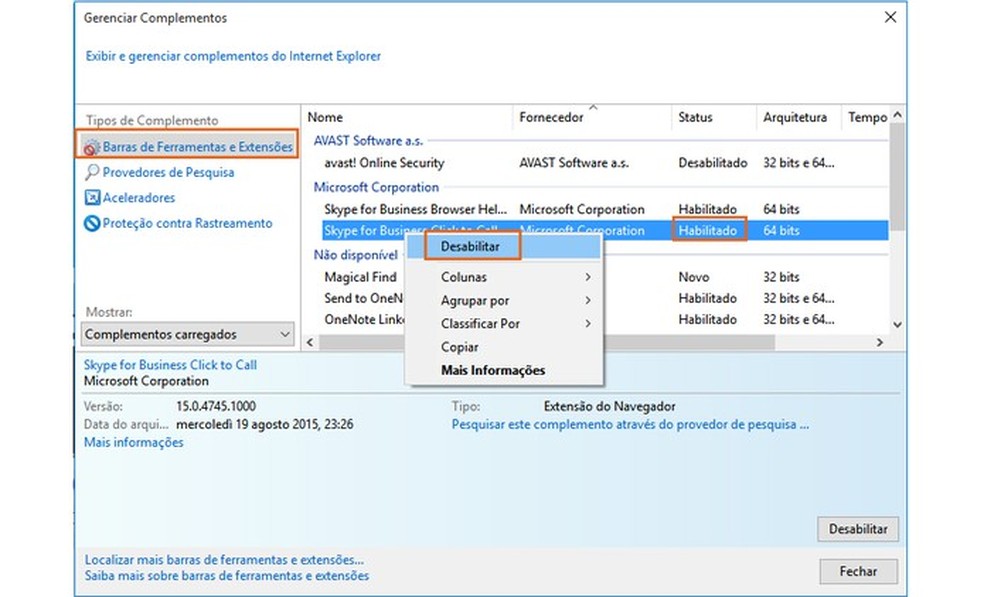This screenshot has width=984, height=597.
Task: Choose Mais Informações in context menu
Action: click(x=493, y=370)
